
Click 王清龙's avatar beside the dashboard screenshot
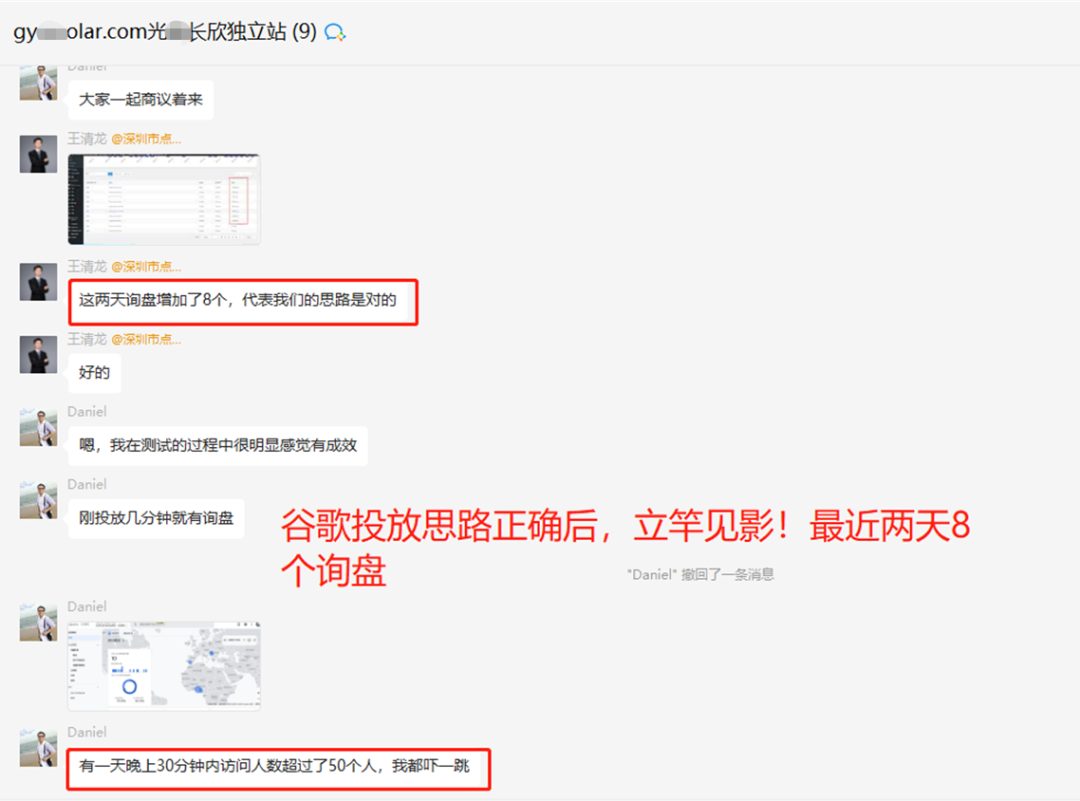point(37,155)
